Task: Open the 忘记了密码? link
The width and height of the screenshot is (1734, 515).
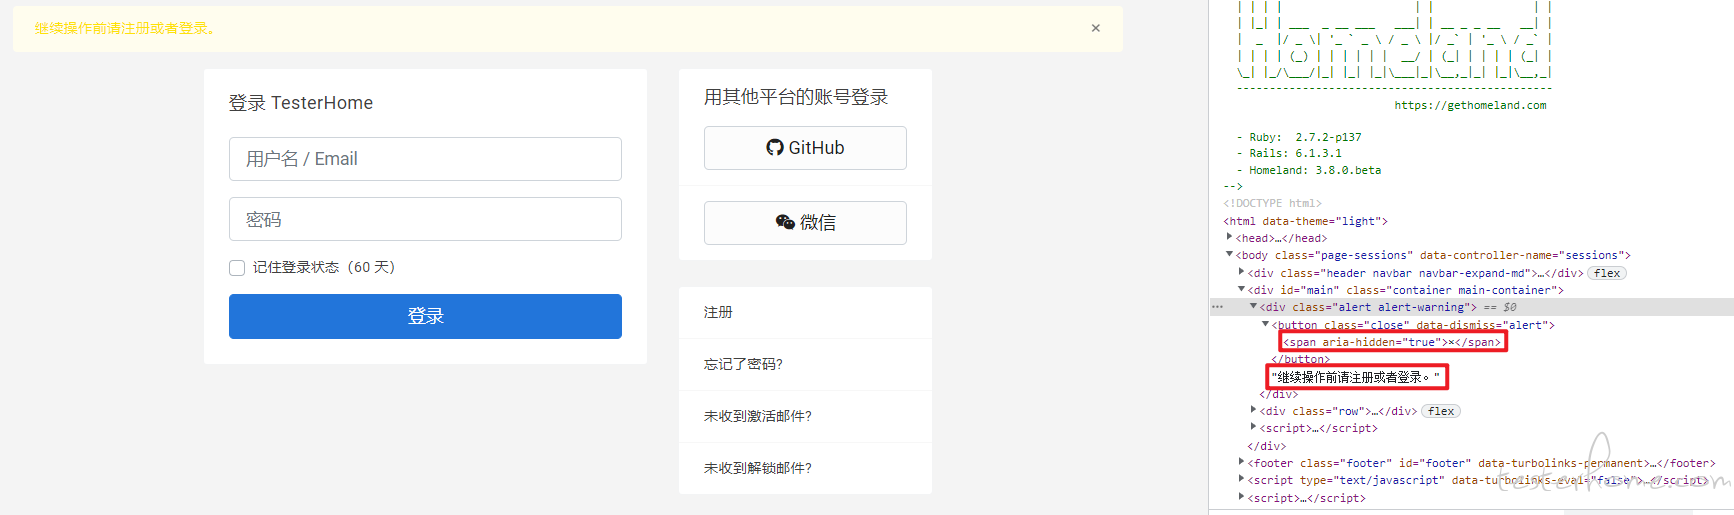Action: [743, 364]
